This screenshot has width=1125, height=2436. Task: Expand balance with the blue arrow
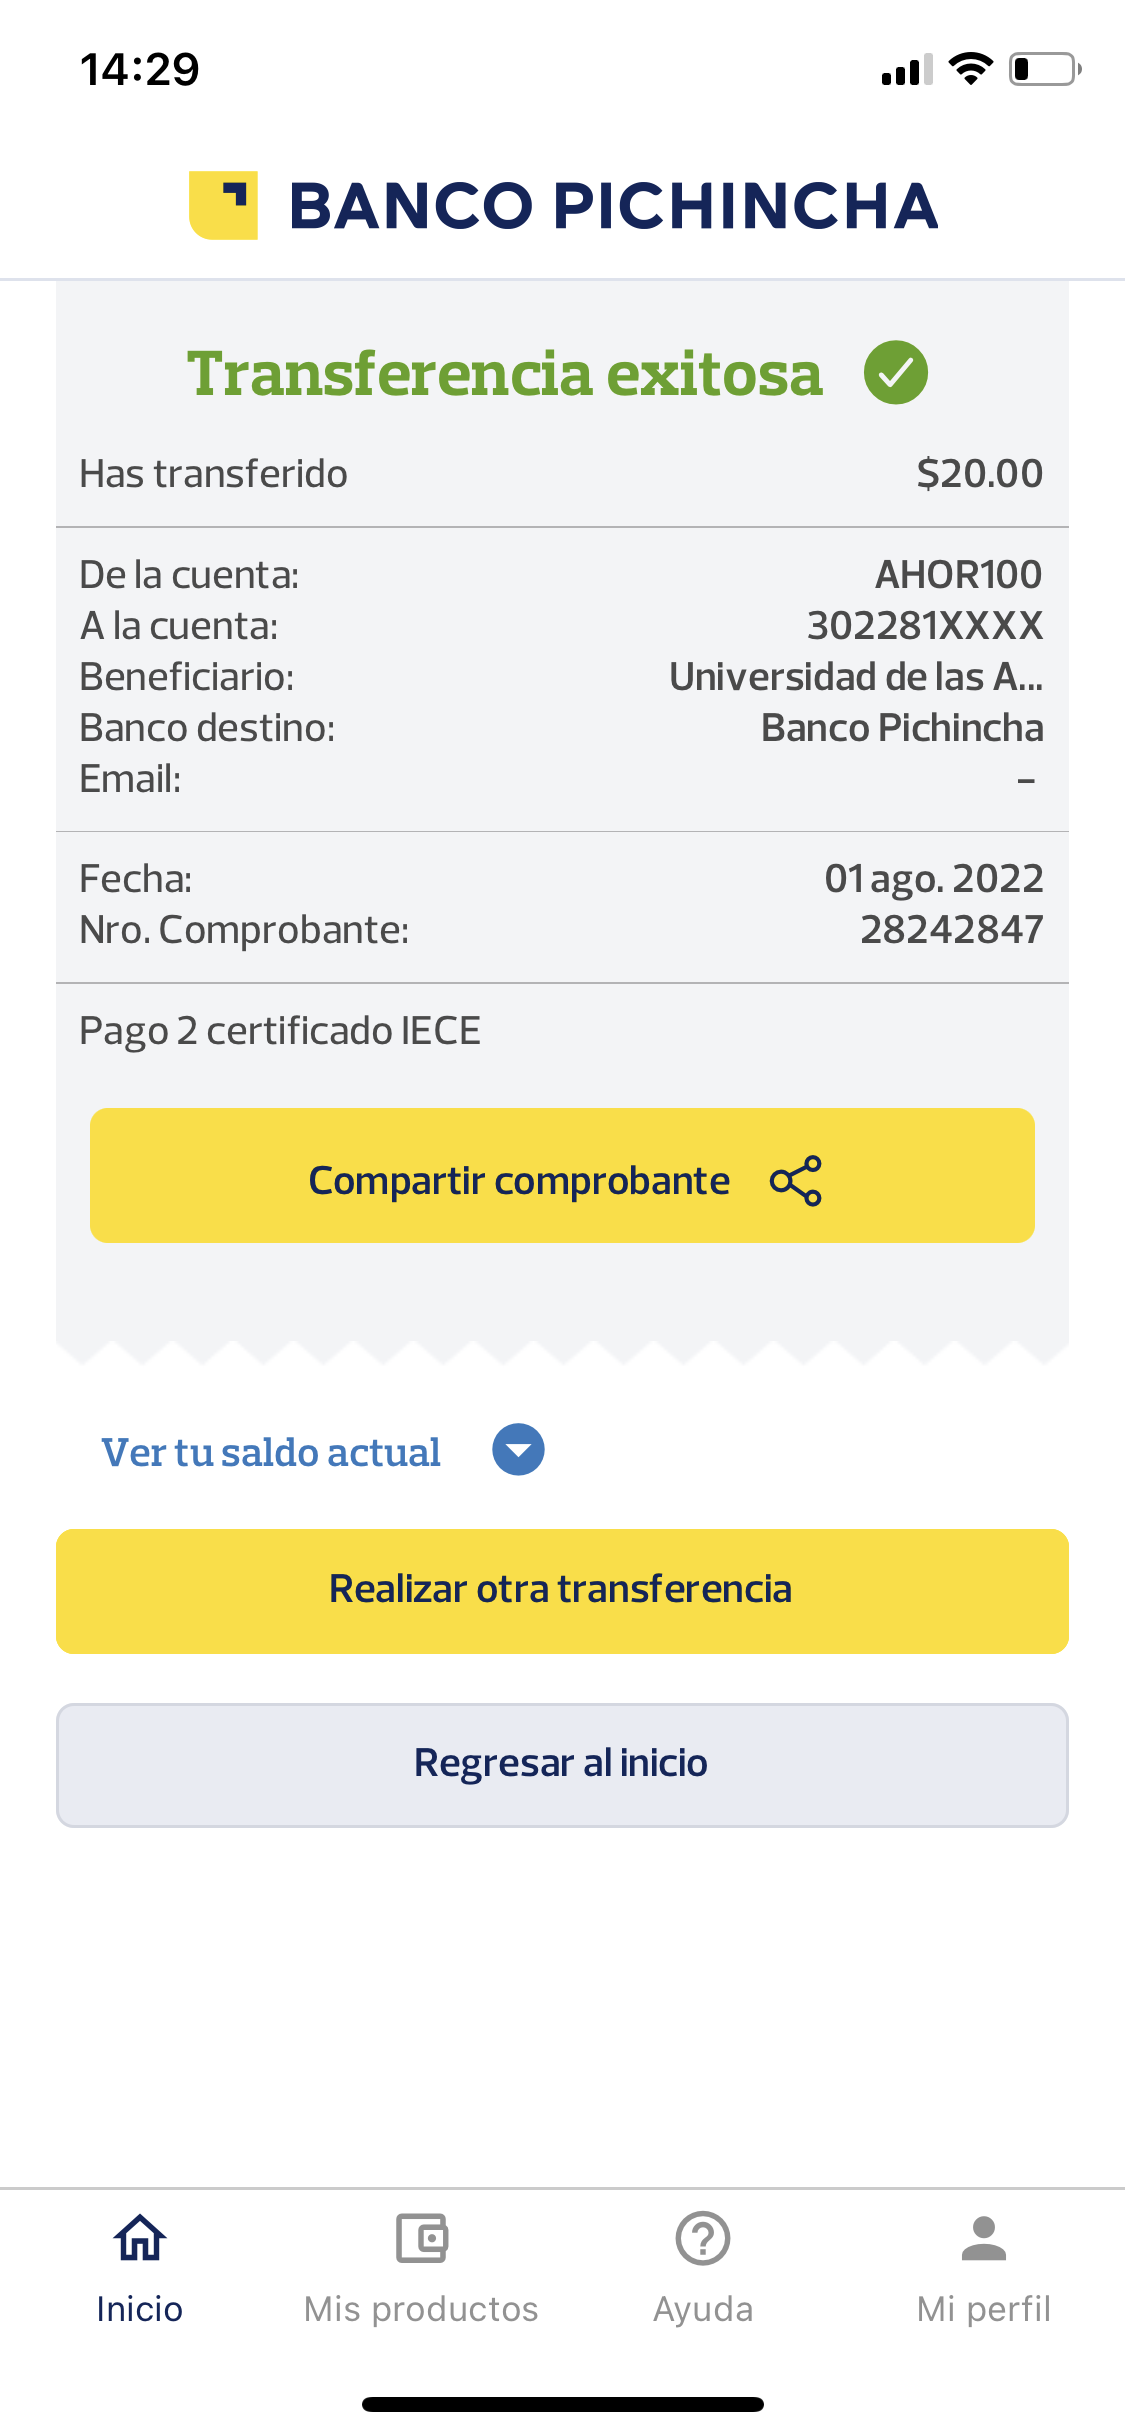point(518,1450)
